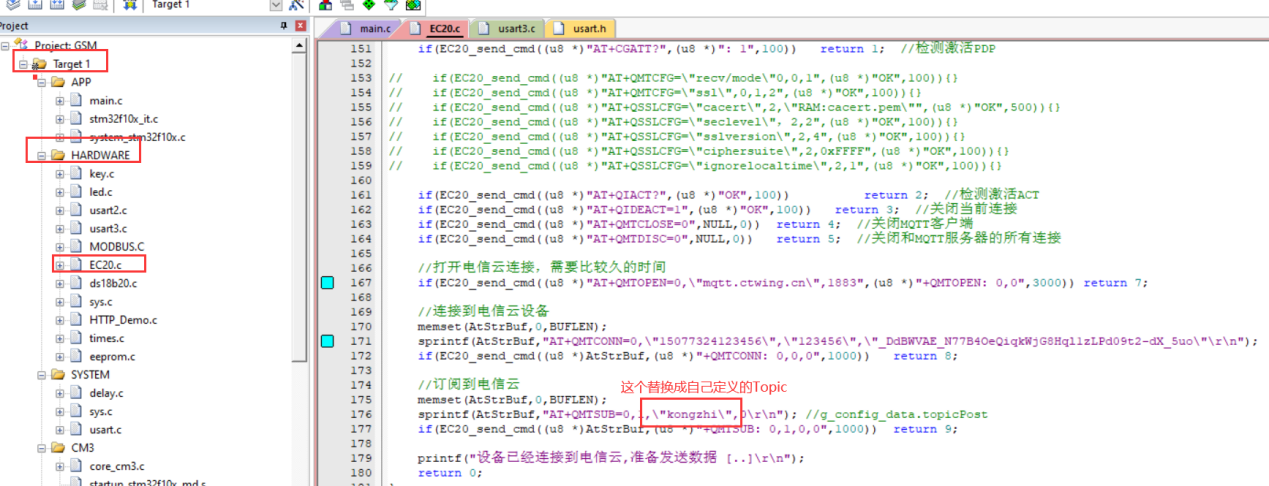Image resolution: width=1269 pixels, height=486 pixels.
Task: Click the SYSTEM folder icon
Action: point(58,375)
